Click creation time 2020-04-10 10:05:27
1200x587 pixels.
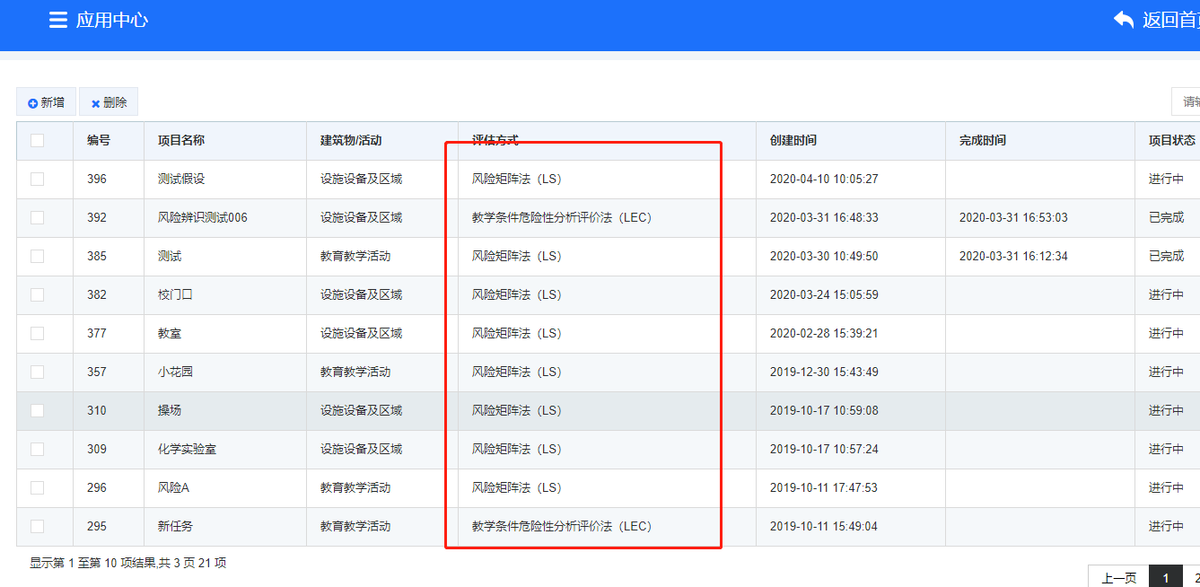click(x=824, y=179)
